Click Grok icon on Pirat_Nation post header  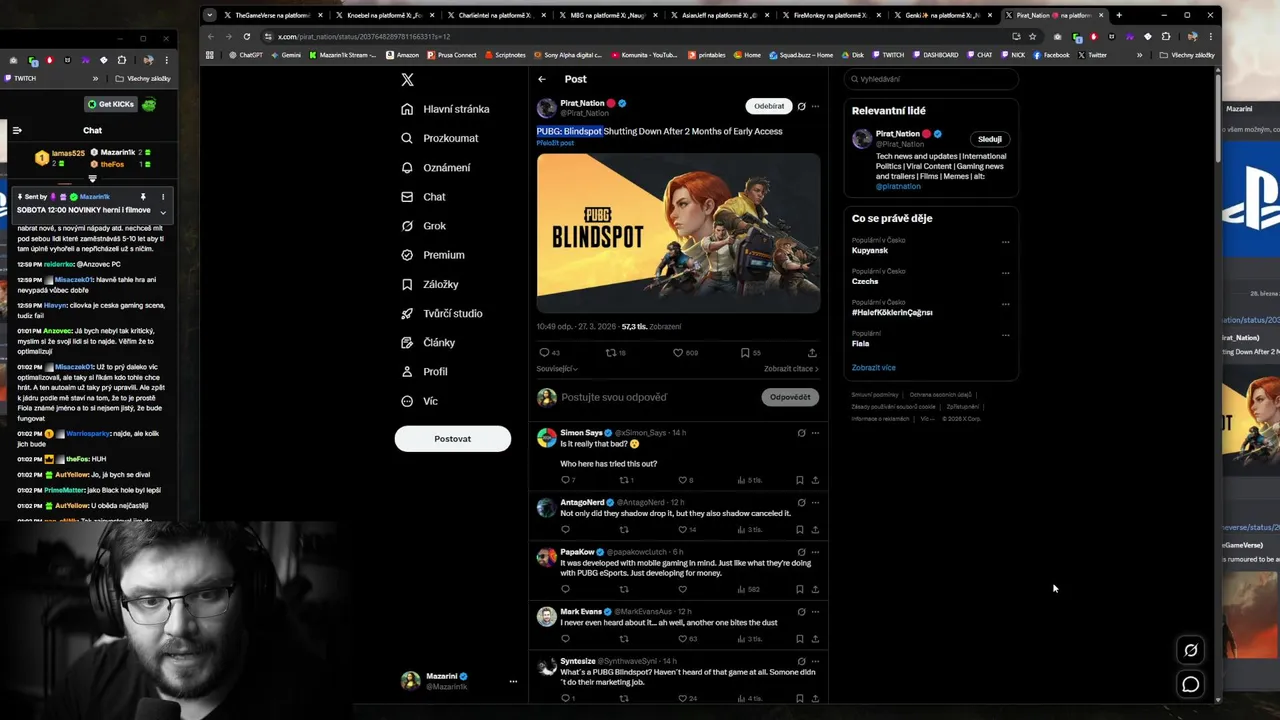(801, 106)
